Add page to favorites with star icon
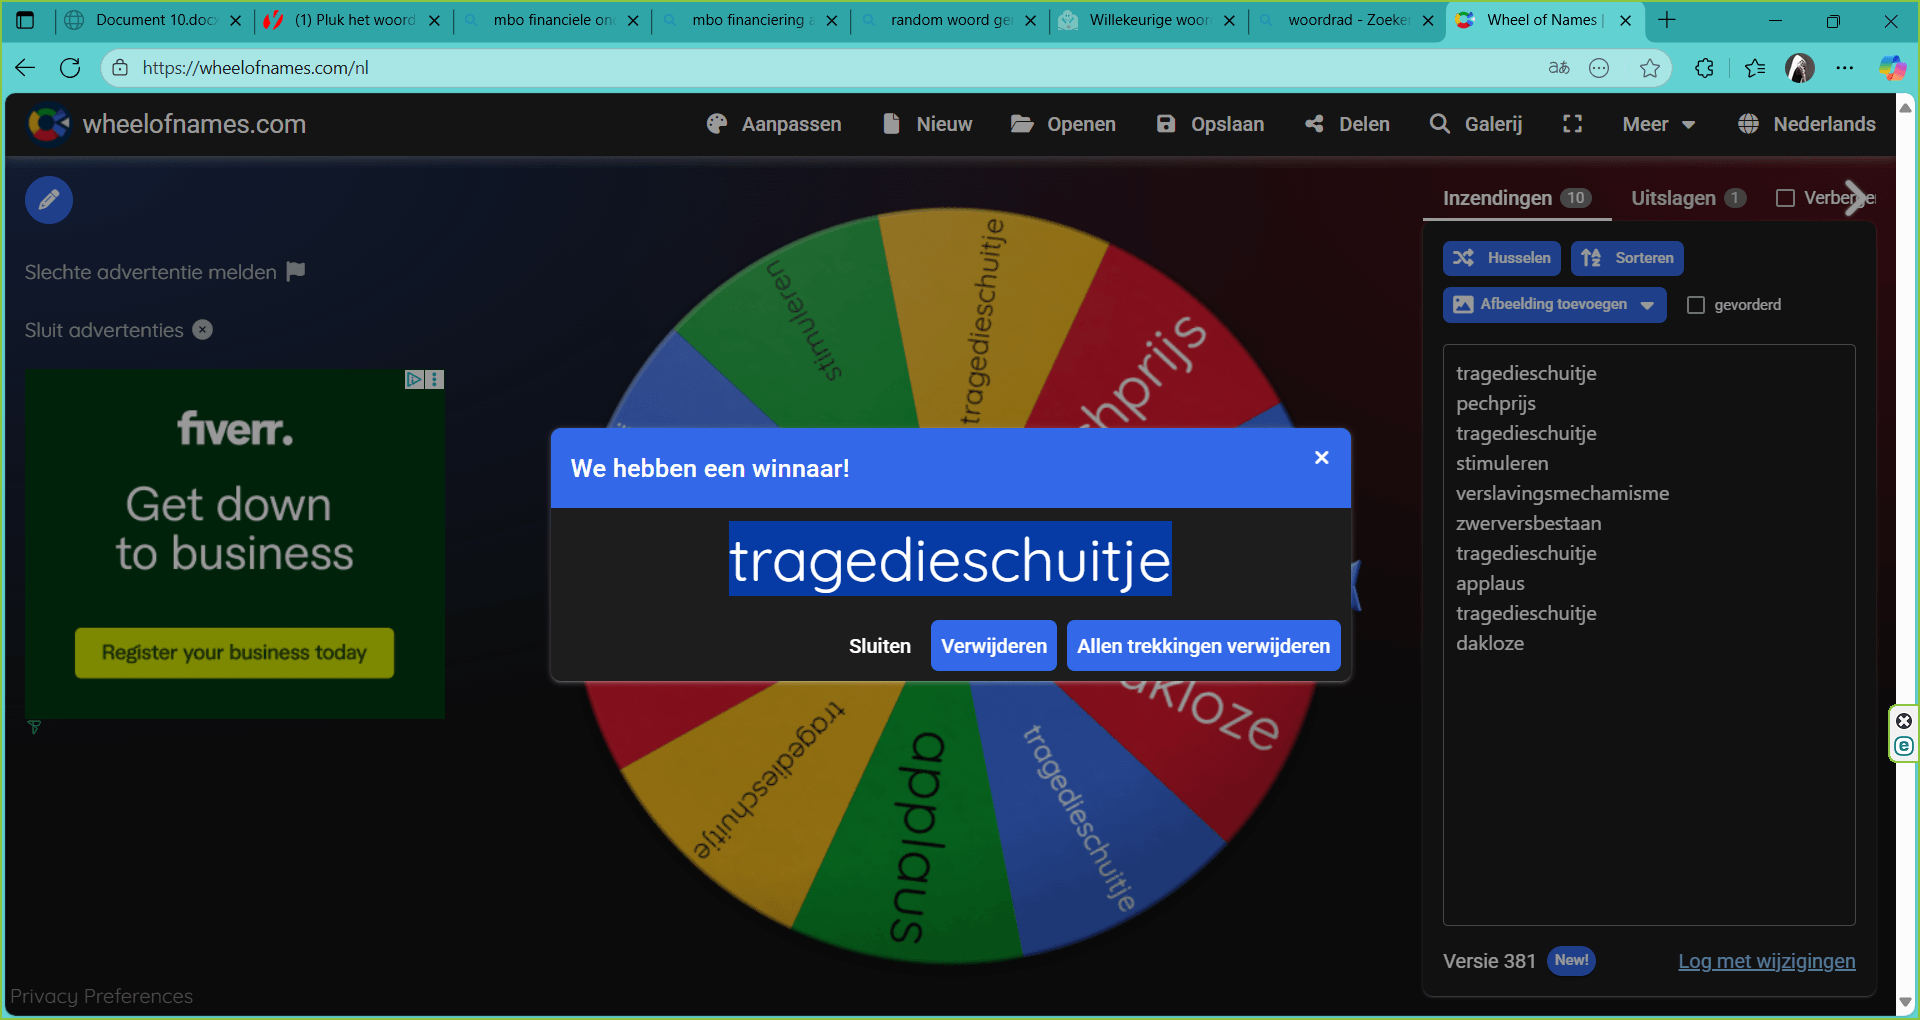 click(x=1649, y=68)
